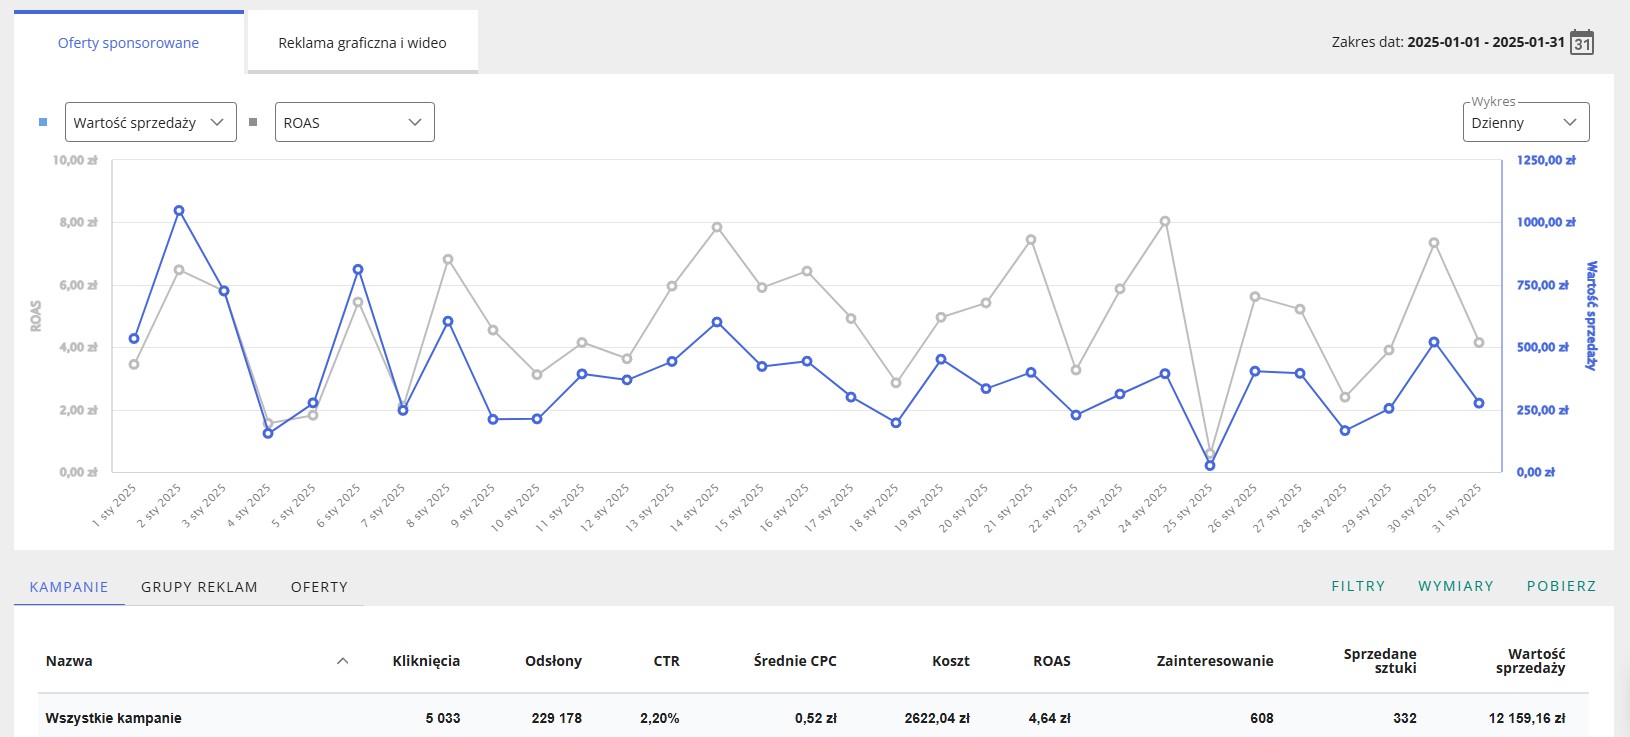Open the date range calendar icon
The image size is (1630, 737).
[1582, 43]
